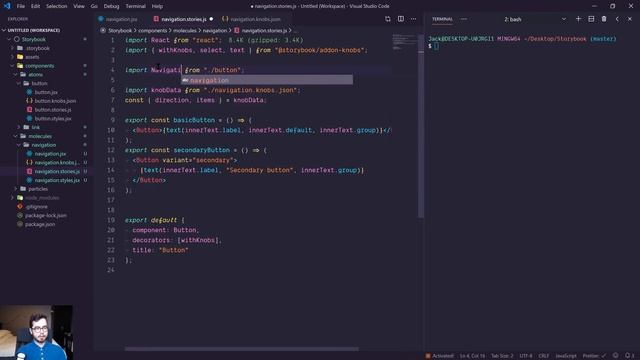Click the Ln/Col cursor position status item
The height and width of the screenshot is (360, 640).
(x=472, y=356)
